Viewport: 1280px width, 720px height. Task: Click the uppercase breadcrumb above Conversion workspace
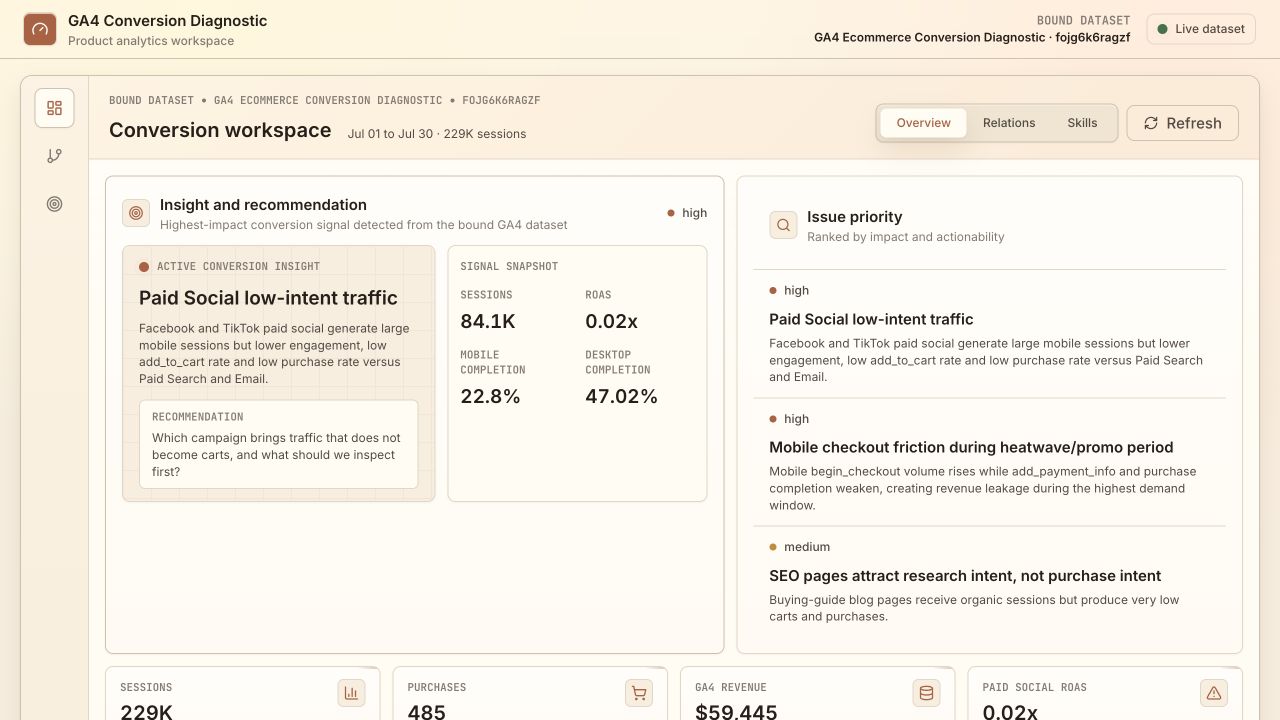[325, 101]
